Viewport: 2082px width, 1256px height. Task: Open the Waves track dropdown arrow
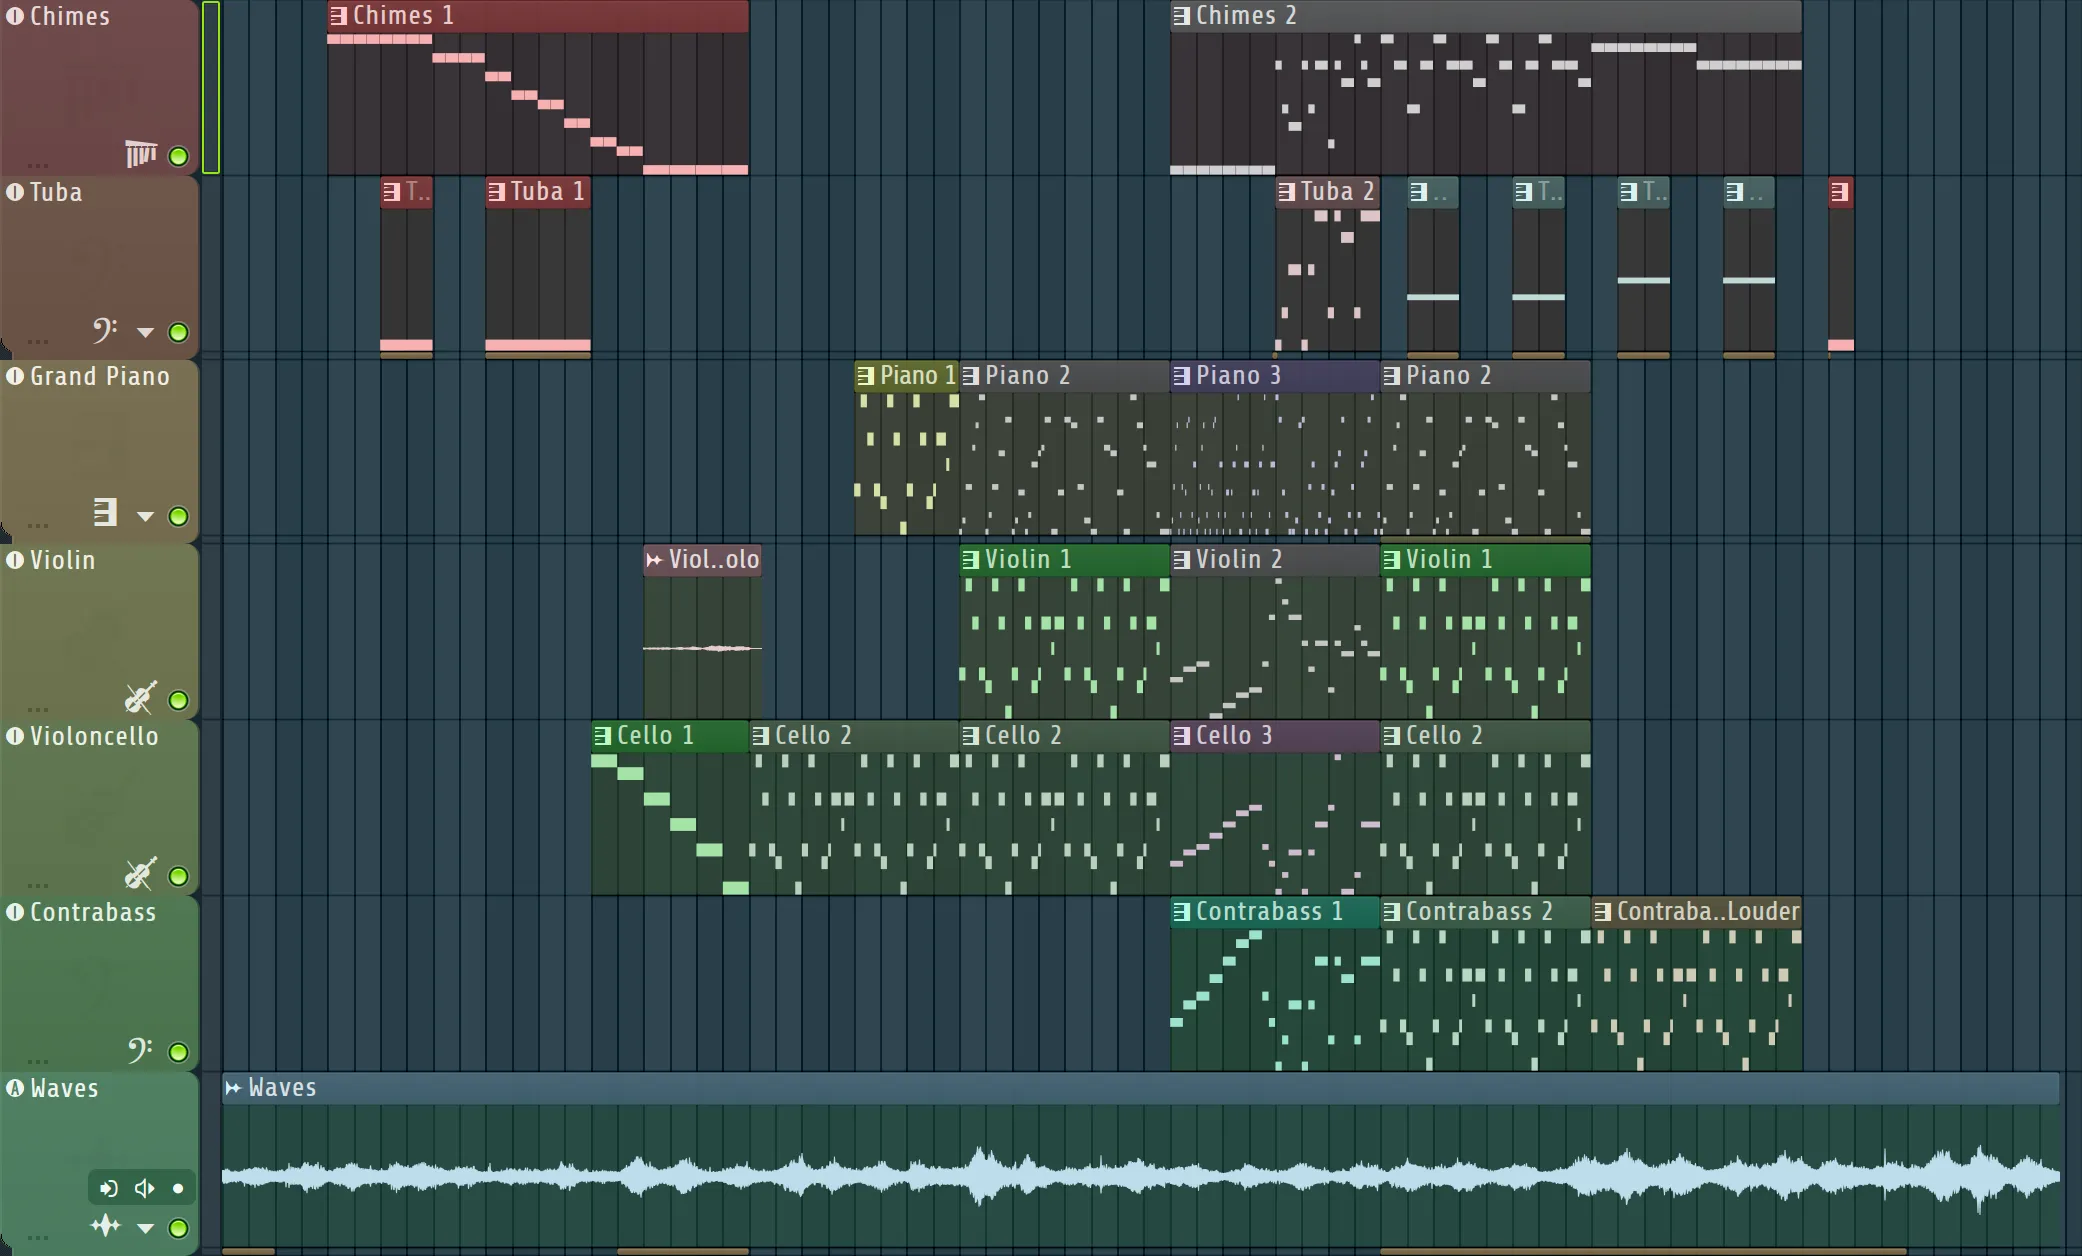(145, 1228)
